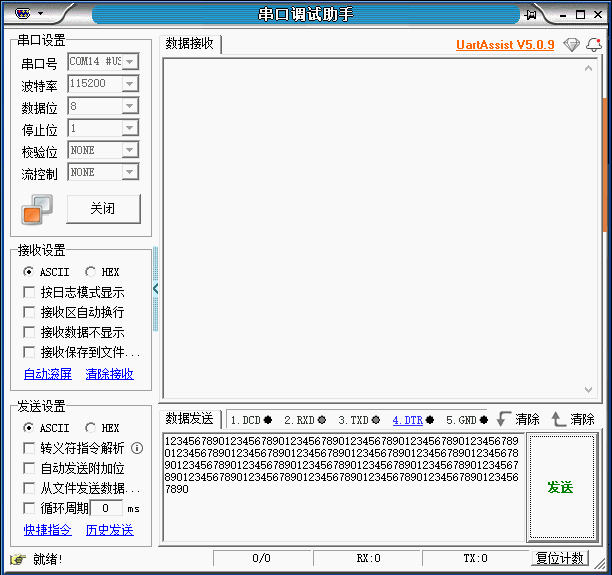Viewport: 612px width, 575px height.
Task: Click the clear receive link
Action: pos(110,374)
